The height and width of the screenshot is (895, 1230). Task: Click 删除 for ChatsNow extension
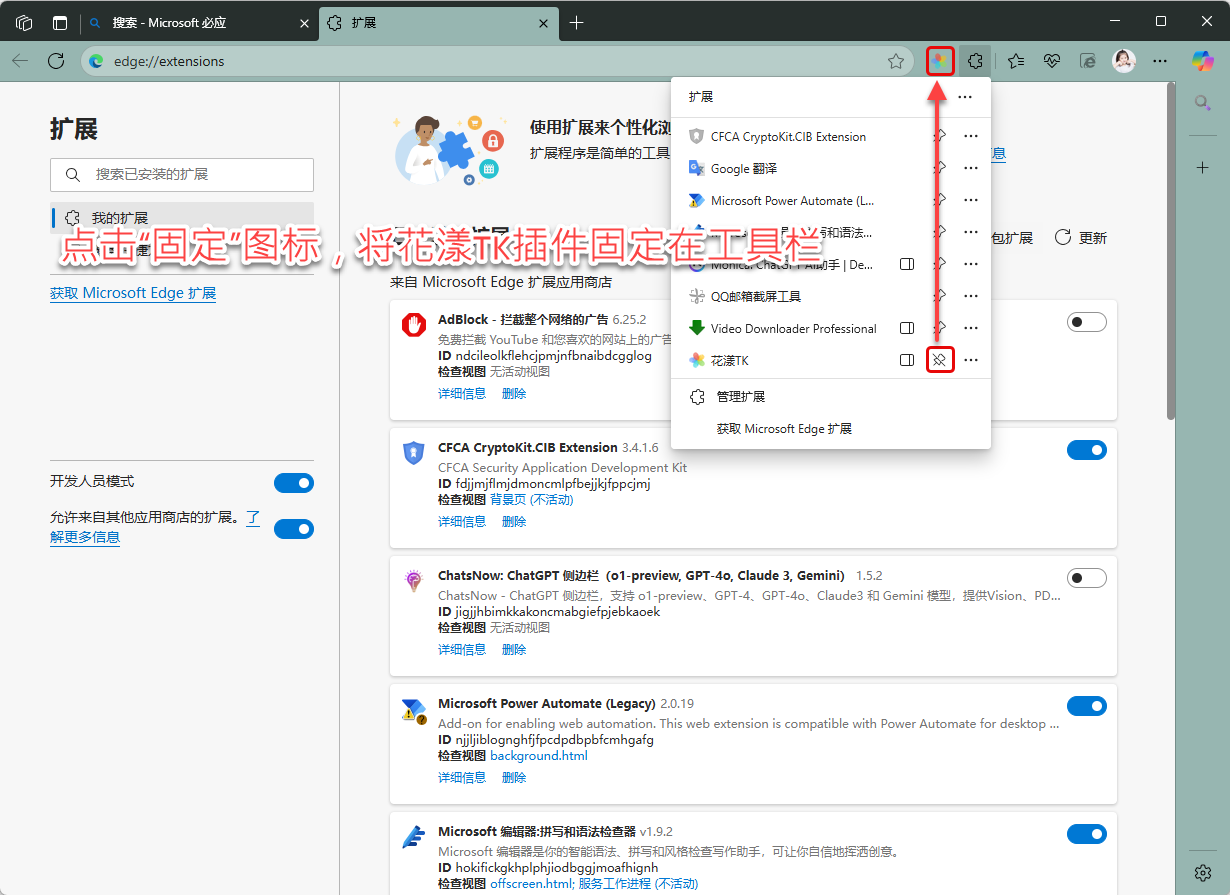(514, 649)
